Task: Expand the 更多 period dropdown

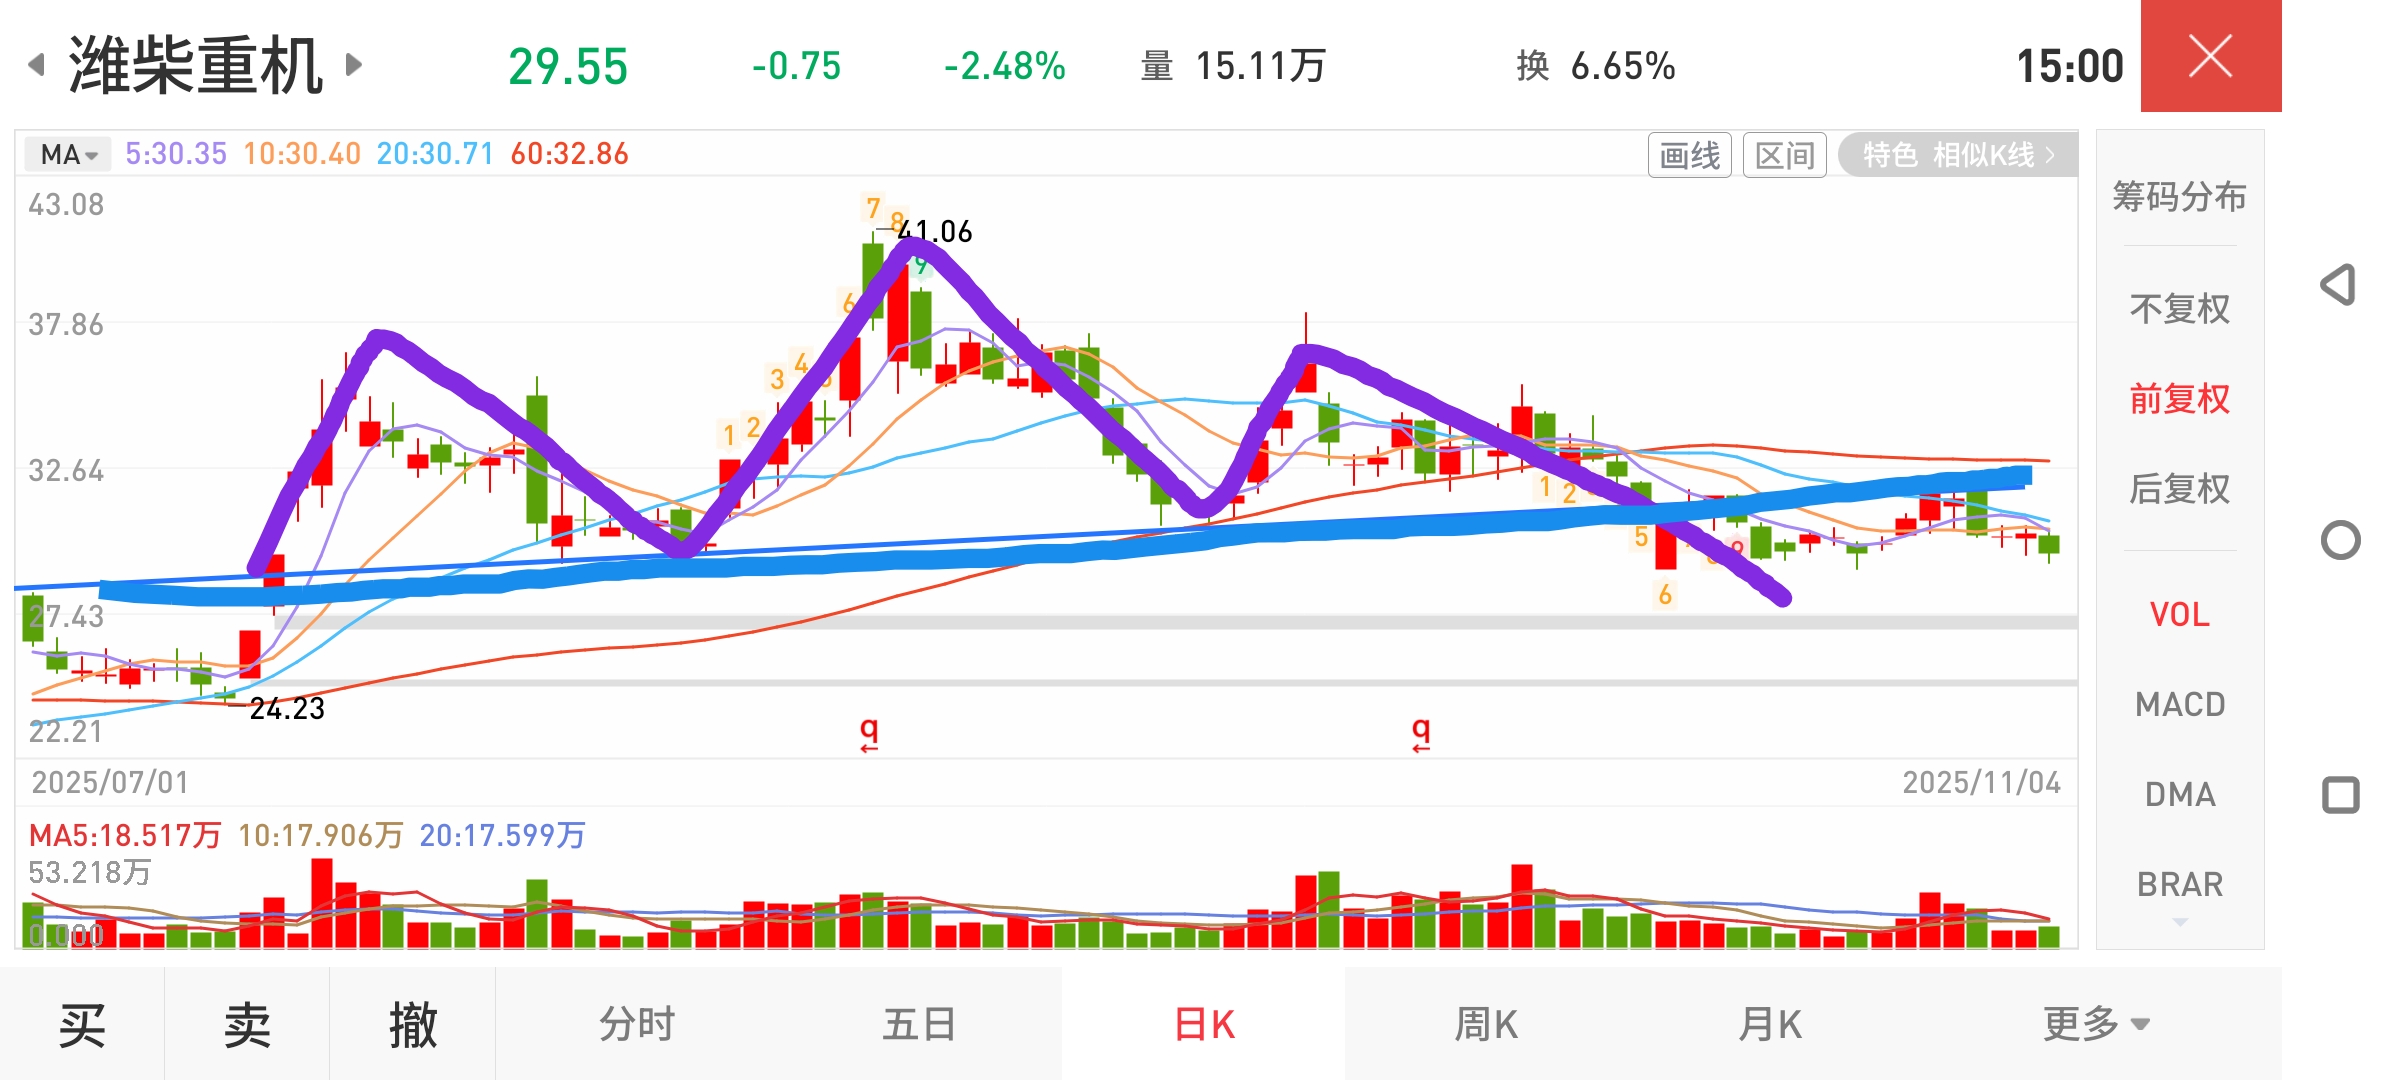Action: [x=2095, y=1024]
